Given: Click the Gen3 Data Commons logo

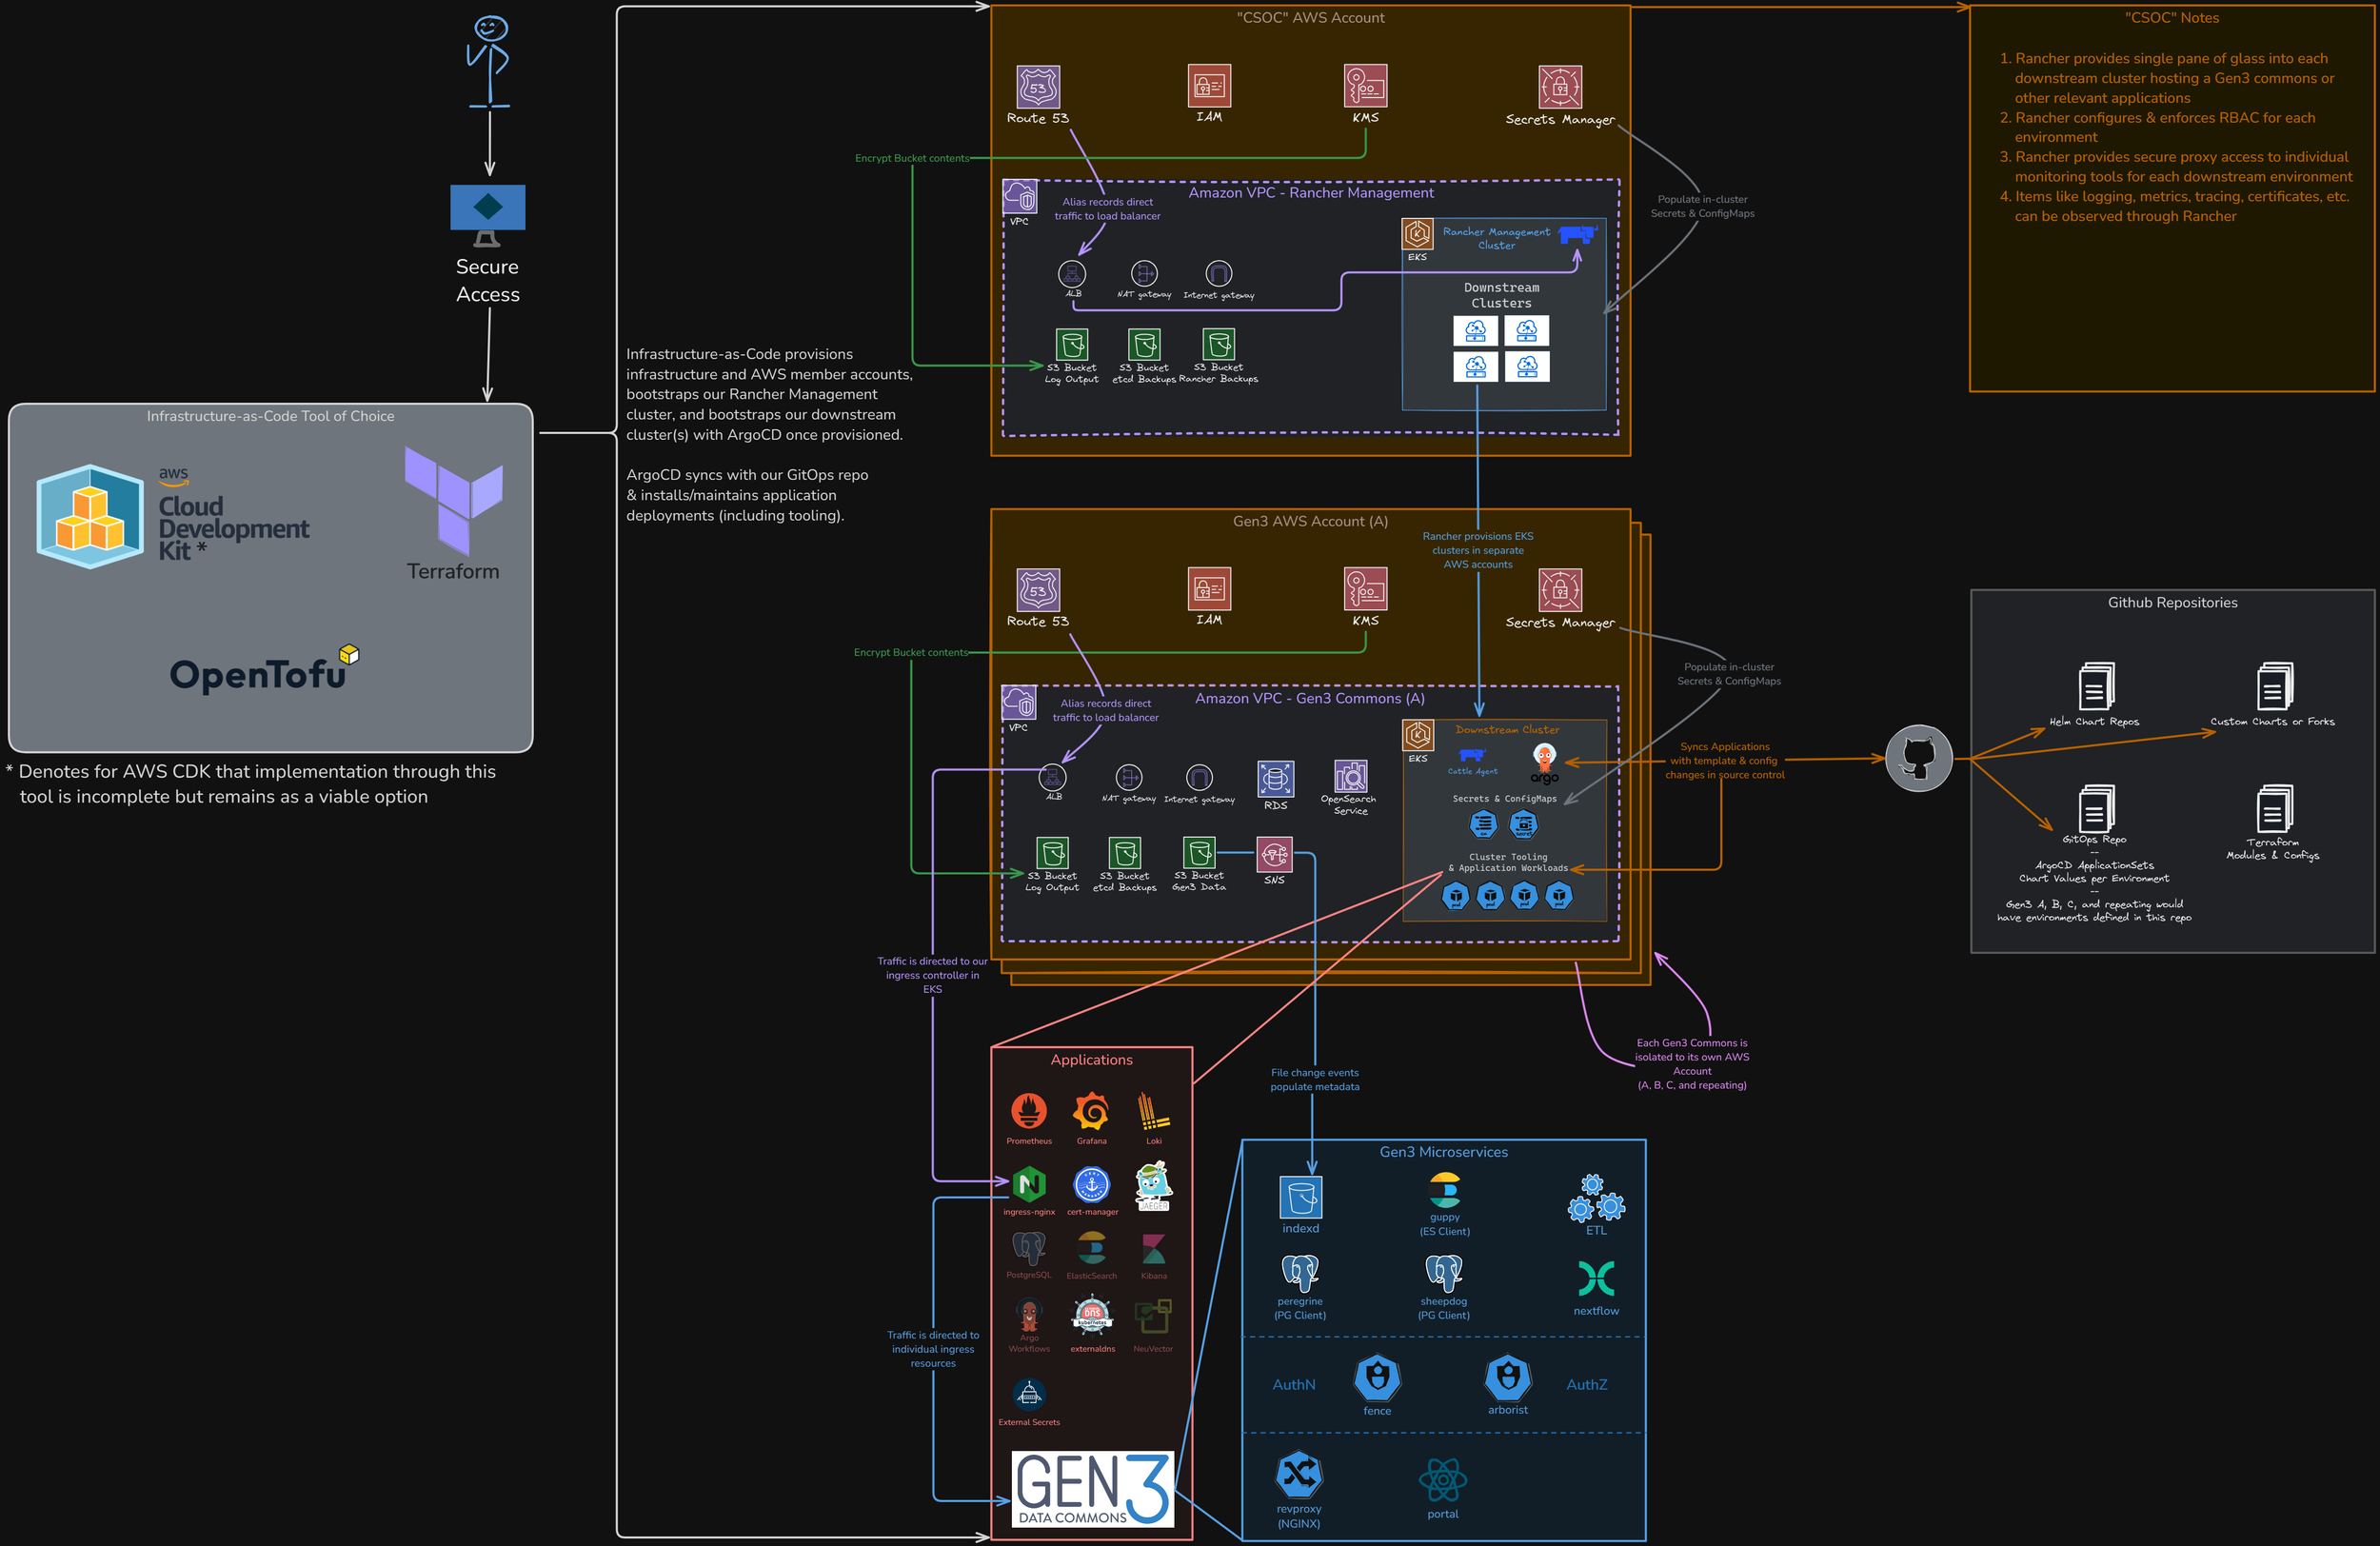Looking at the screenshot, I should tap(1092, 1488).
